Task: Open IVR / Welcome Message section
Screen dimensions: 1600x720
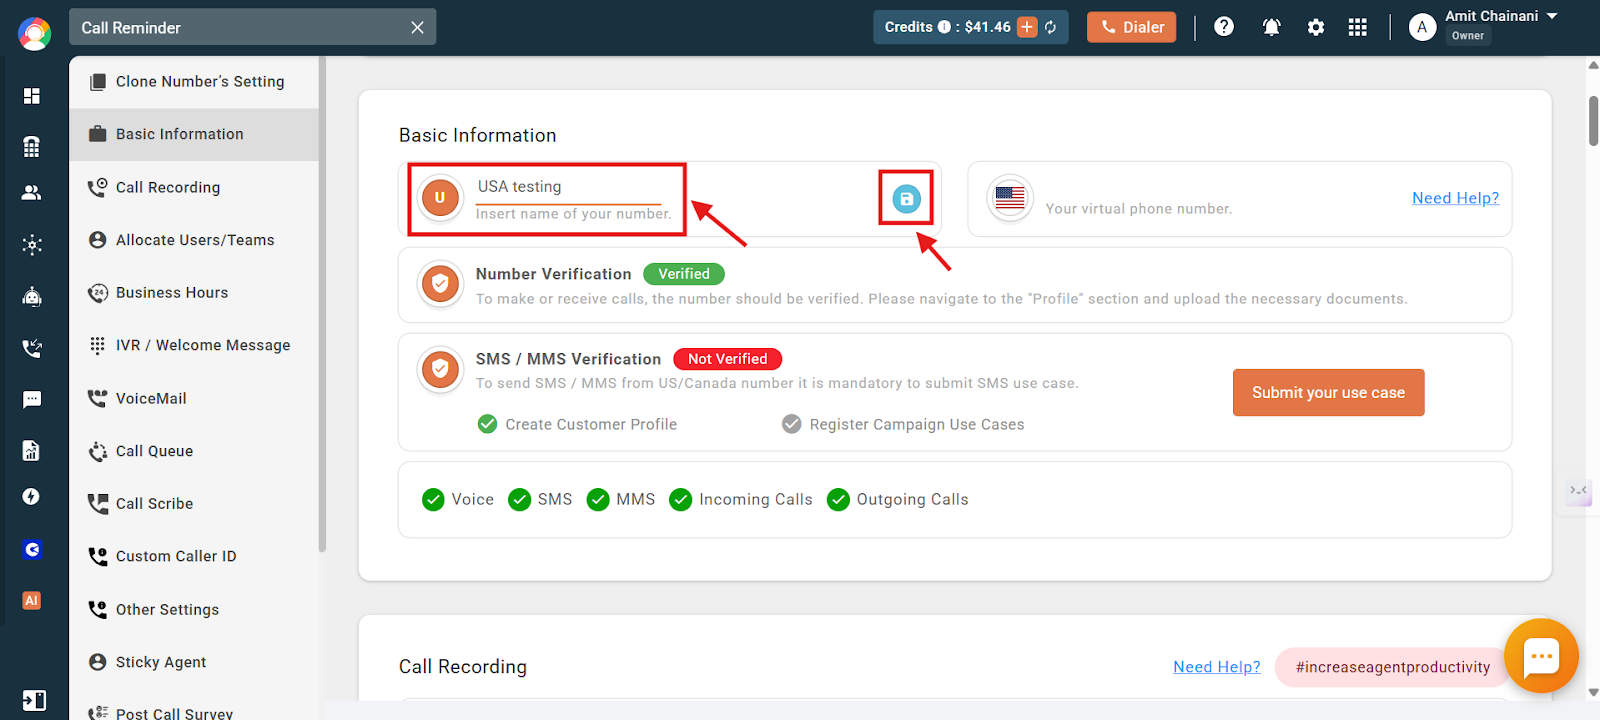Action: 194,345
